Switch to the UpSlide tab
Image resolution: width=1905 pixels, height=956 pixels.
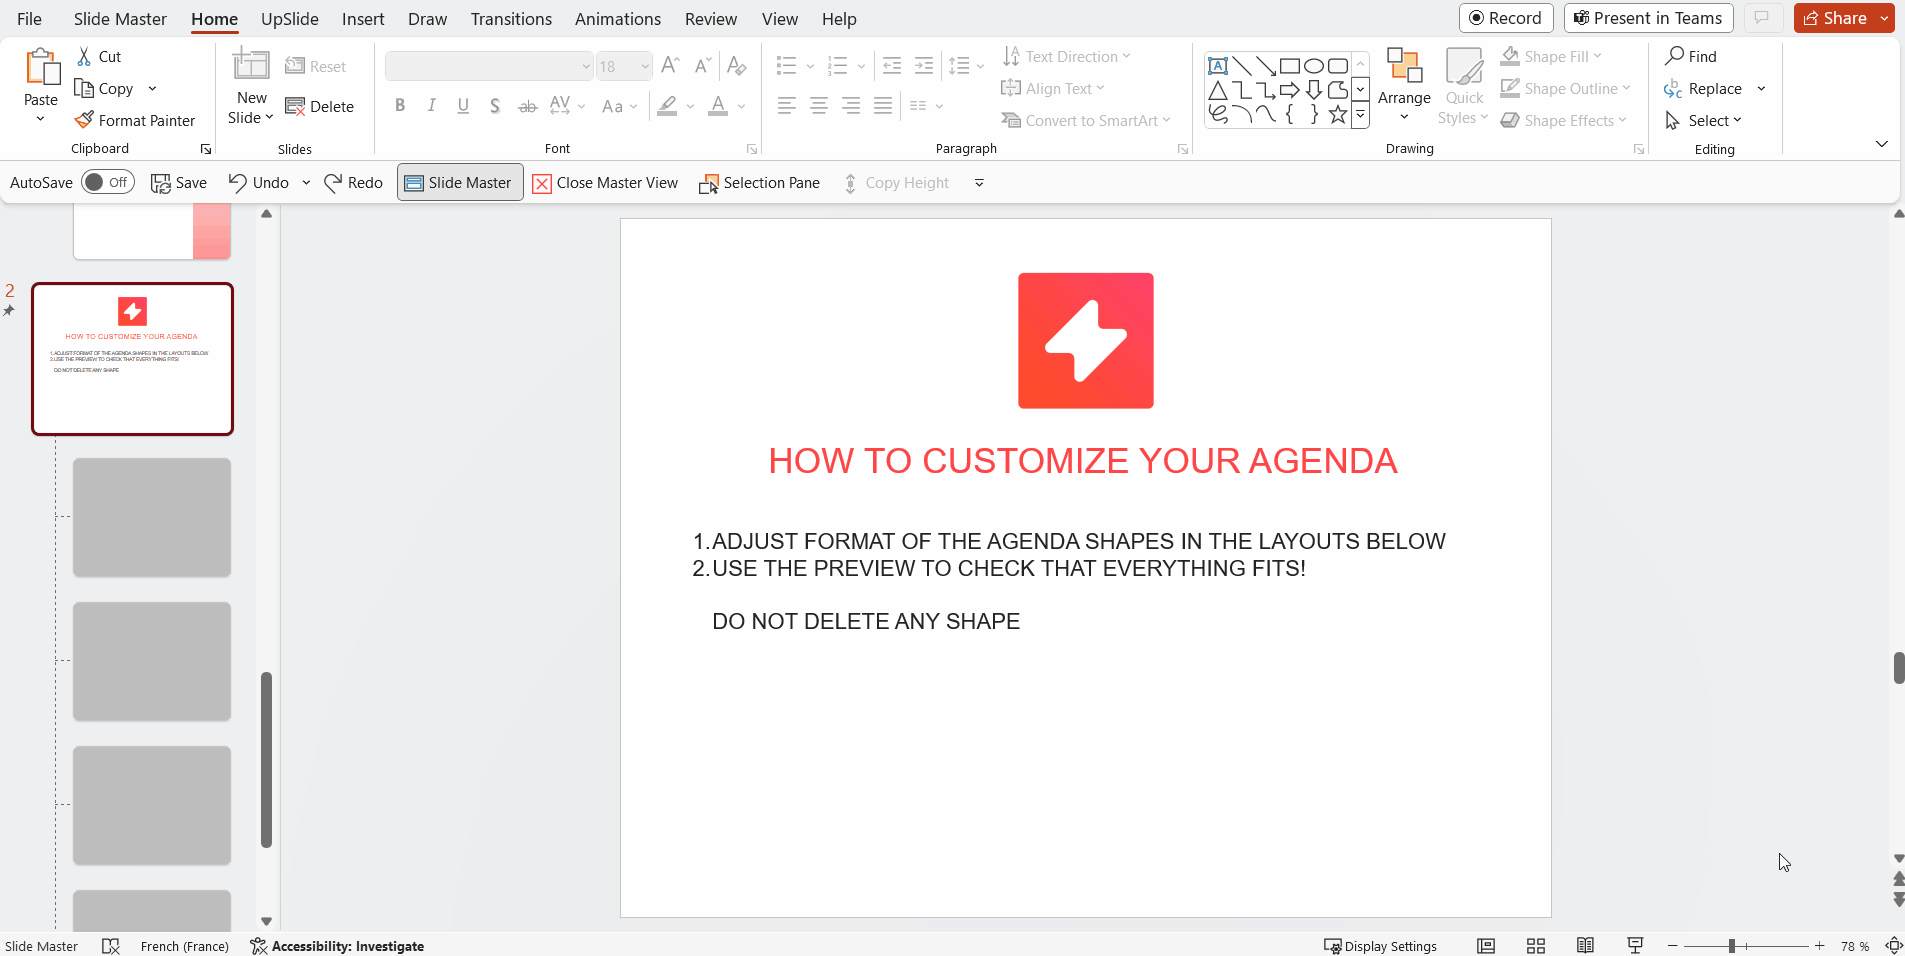click(x=290, y=19)
